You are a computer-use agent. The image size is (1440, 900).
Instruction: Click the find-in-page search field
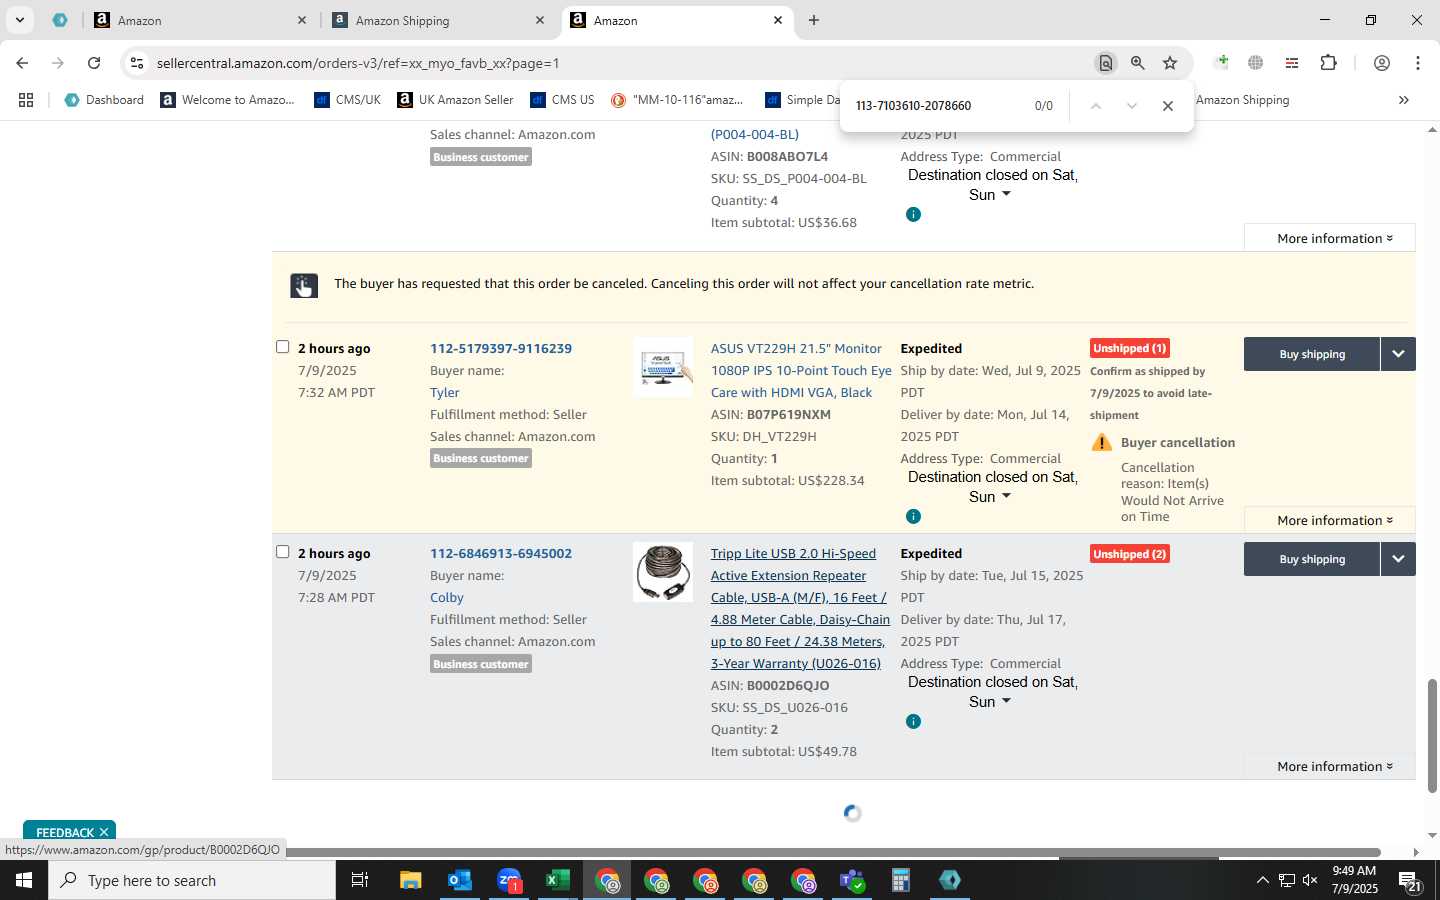tap(935, 106)
